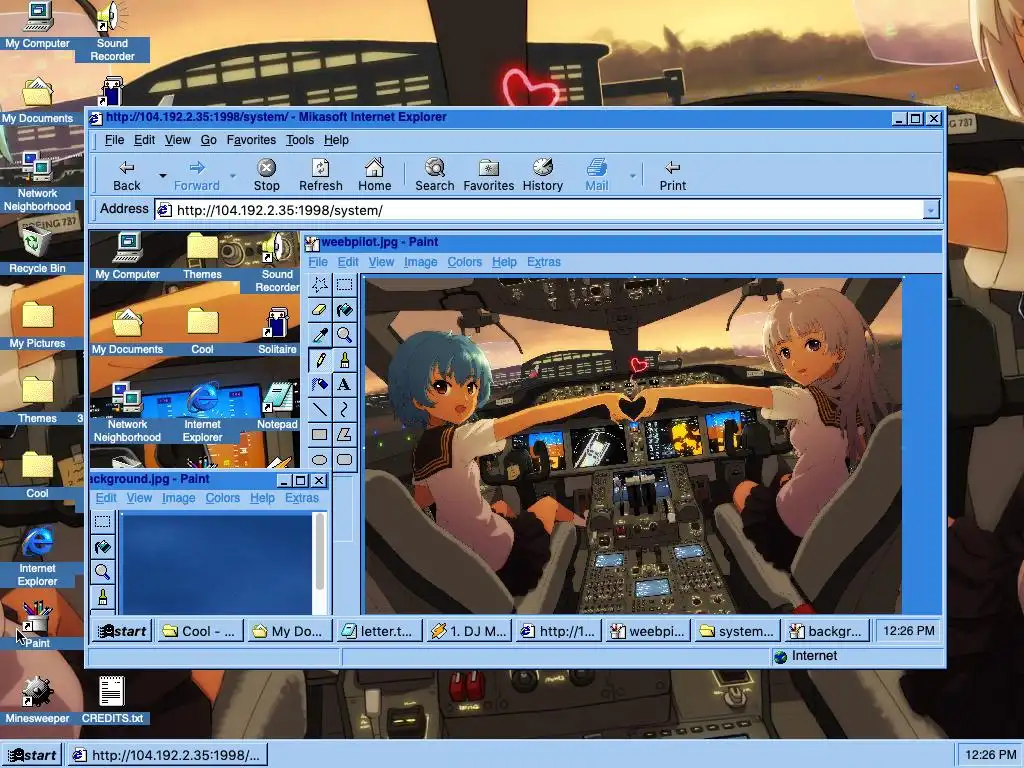
Task: Select the Rounded Rectangle tool in weebpilot Paint
Action: (344, 459)
